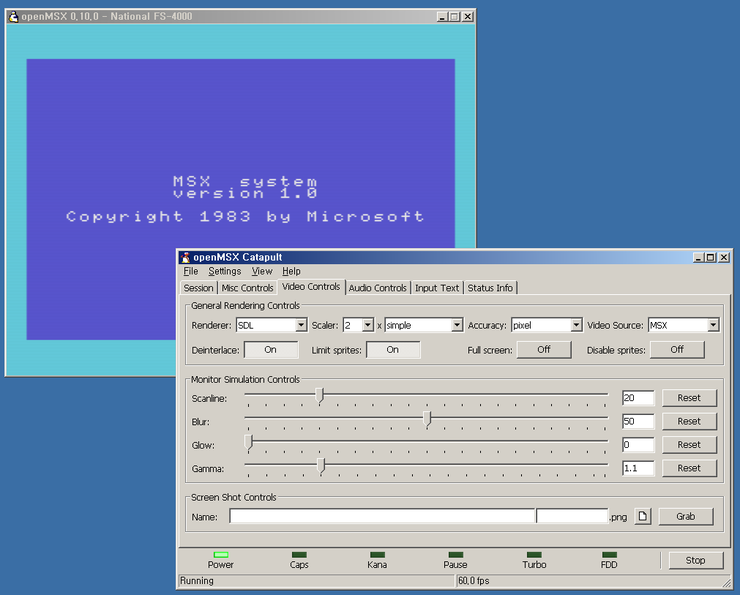740x595 pixels.
Task: Open the Video Source dropdown showing MSX
Action: click(x=684, y=325)
